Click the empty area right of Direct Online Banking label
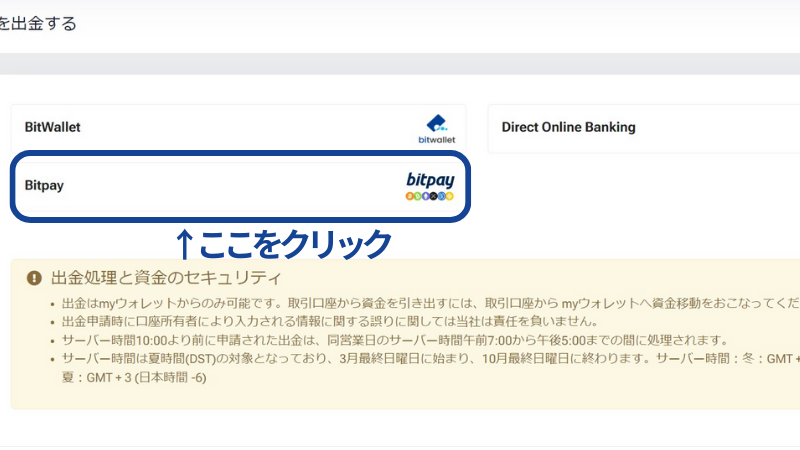Image resolution: width=800 pixels, height=450 pixels. point(720,127)
